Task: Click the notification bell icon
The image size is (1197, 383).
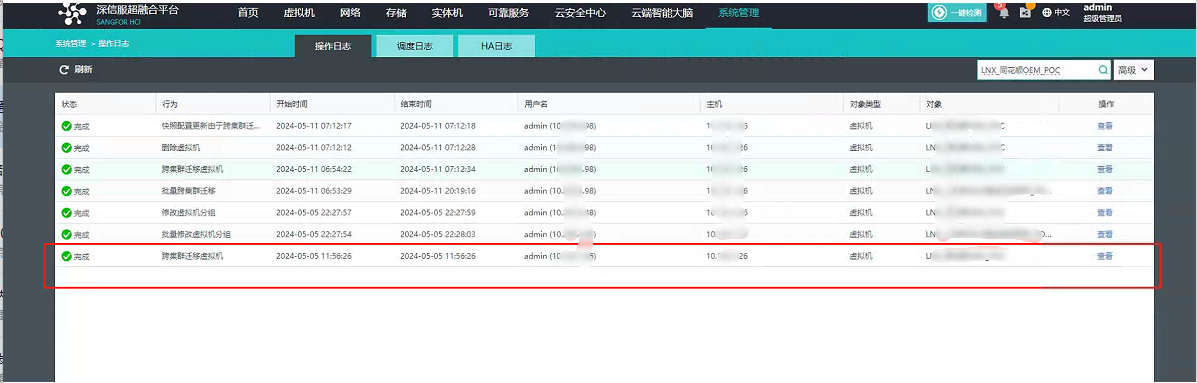Action: (x=1004, y=12)
